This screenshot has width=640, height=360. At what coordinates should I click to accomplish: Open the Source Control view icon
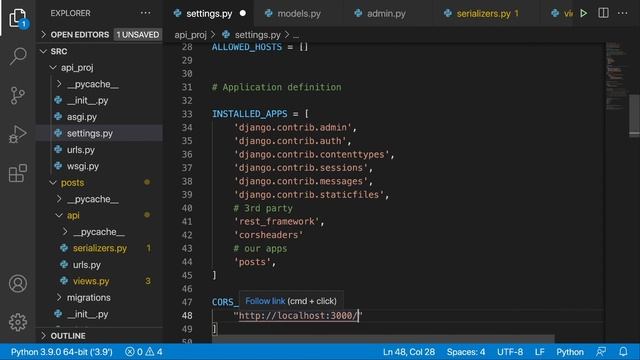(x=18, y=96)
